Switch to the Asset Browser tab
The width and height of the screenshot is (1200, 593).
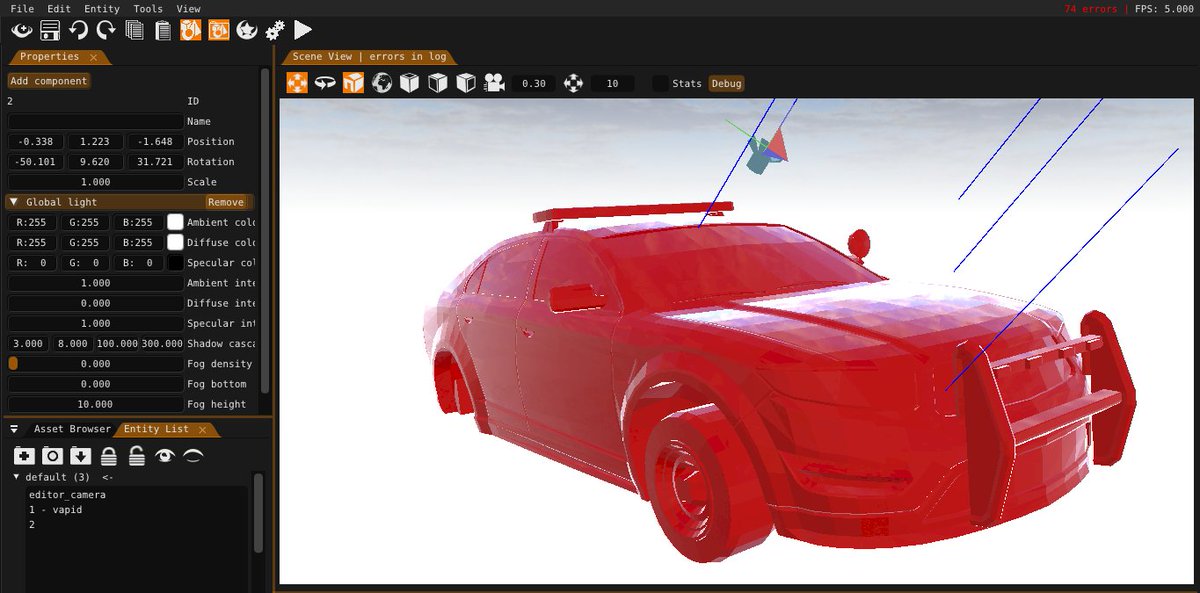[x=72, y=429]
